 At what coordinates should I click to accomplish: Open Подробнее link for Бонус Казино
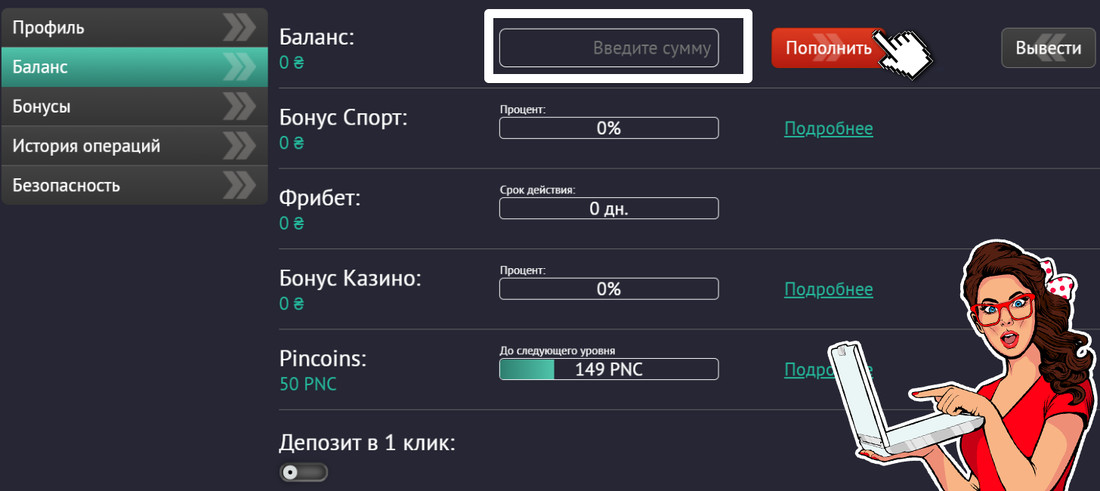coord(829,290)
